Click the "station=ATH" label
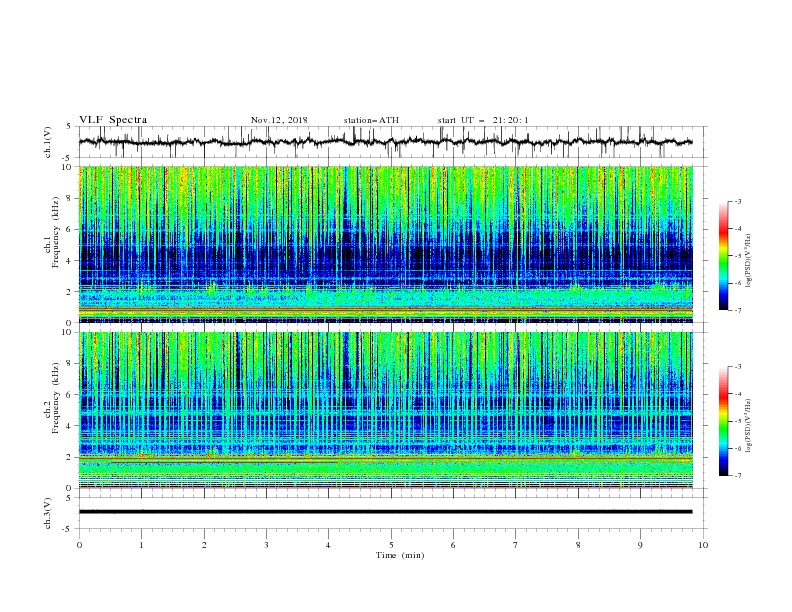792x612 pixels. pos(371,120)
